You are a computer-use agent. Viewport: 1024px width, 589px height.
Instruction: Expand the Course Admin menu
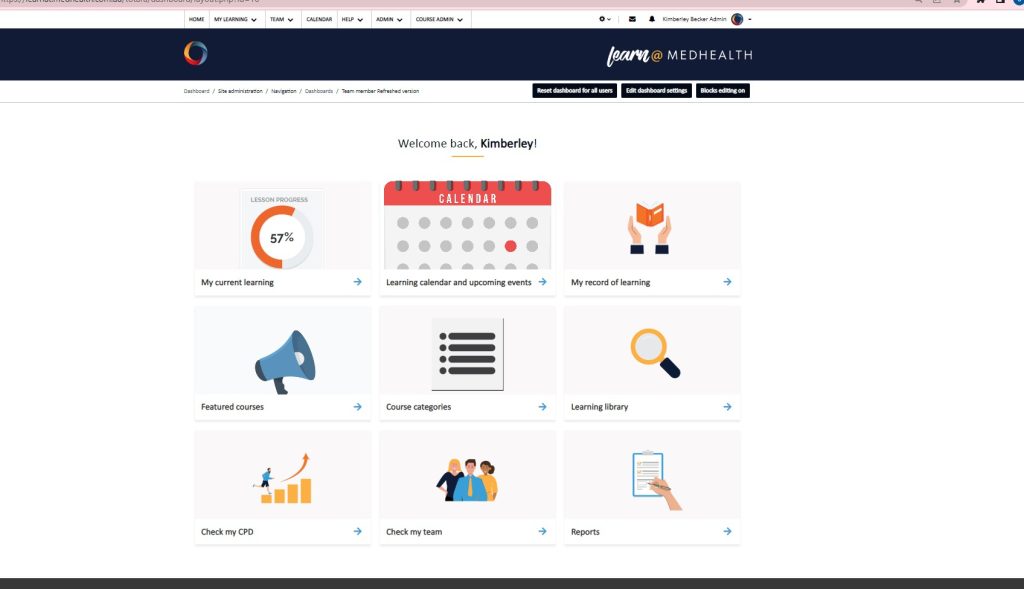tap(439, 20)
